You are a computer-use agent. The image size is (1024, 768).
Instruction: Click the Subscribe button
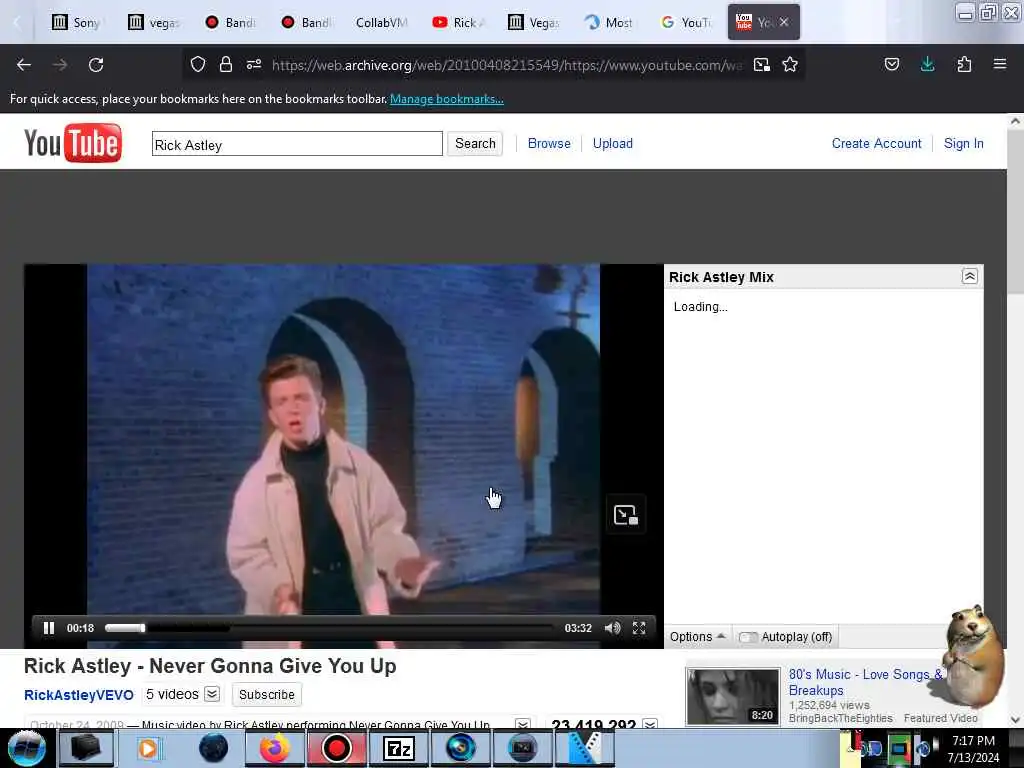[x=266, y=694]
